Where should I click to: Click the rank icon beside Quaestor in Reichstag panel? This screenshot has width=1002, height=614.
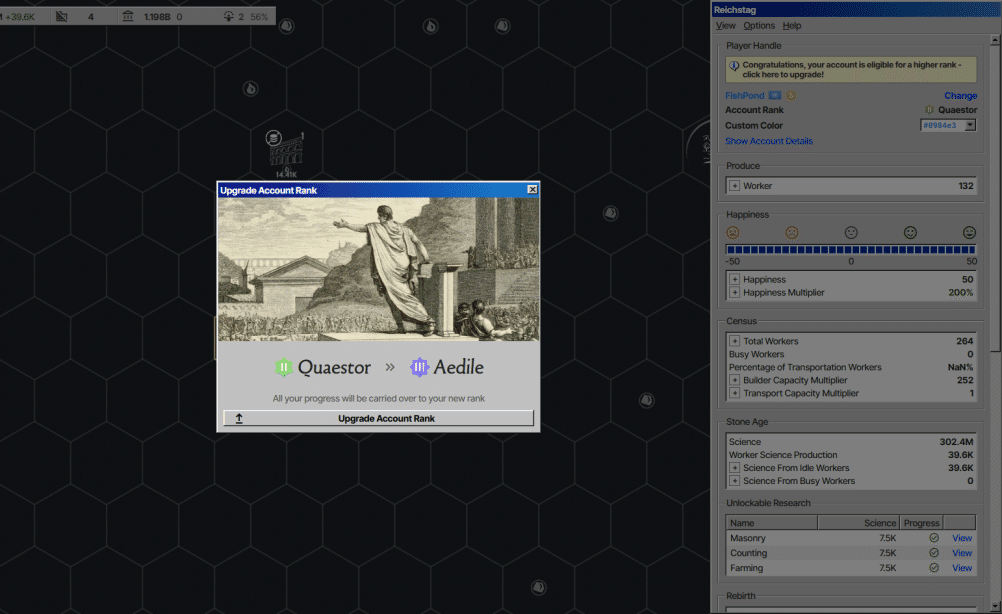[x=929, y=110]
